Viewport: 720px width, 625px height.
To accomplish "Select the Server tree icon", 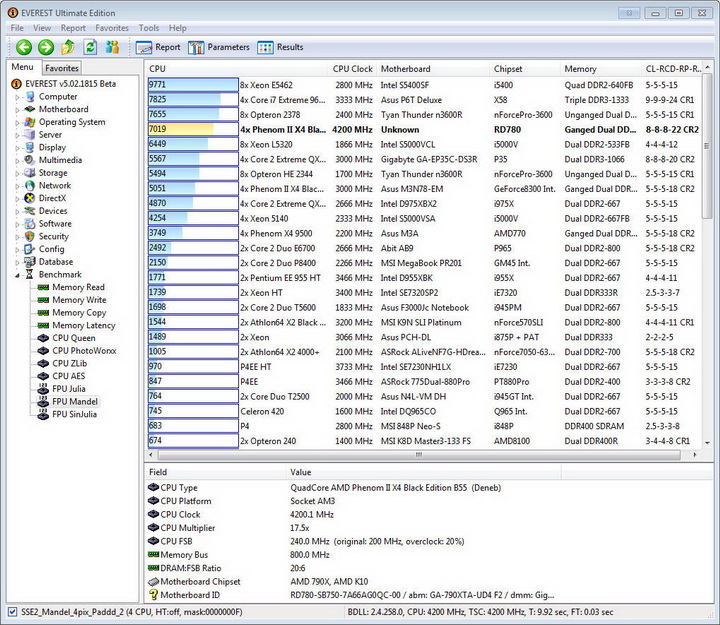I will [x=30, y=135].
